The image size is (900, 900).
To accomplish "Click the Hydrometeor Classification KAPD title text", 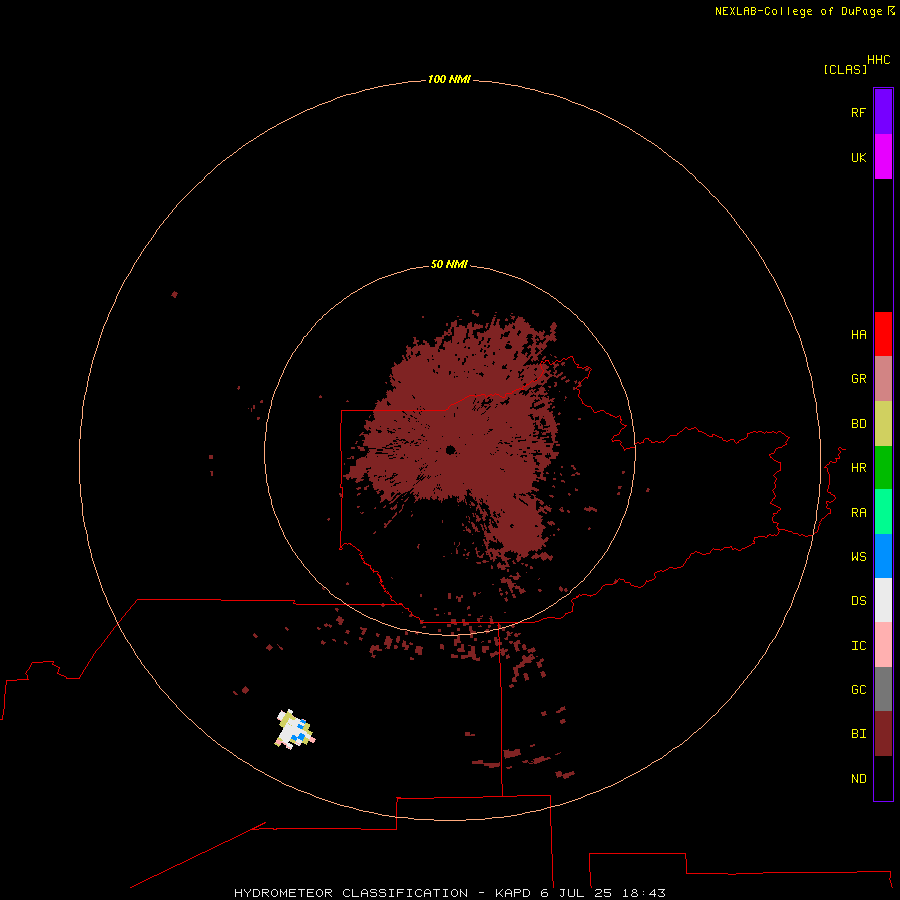I will [450, 893].
